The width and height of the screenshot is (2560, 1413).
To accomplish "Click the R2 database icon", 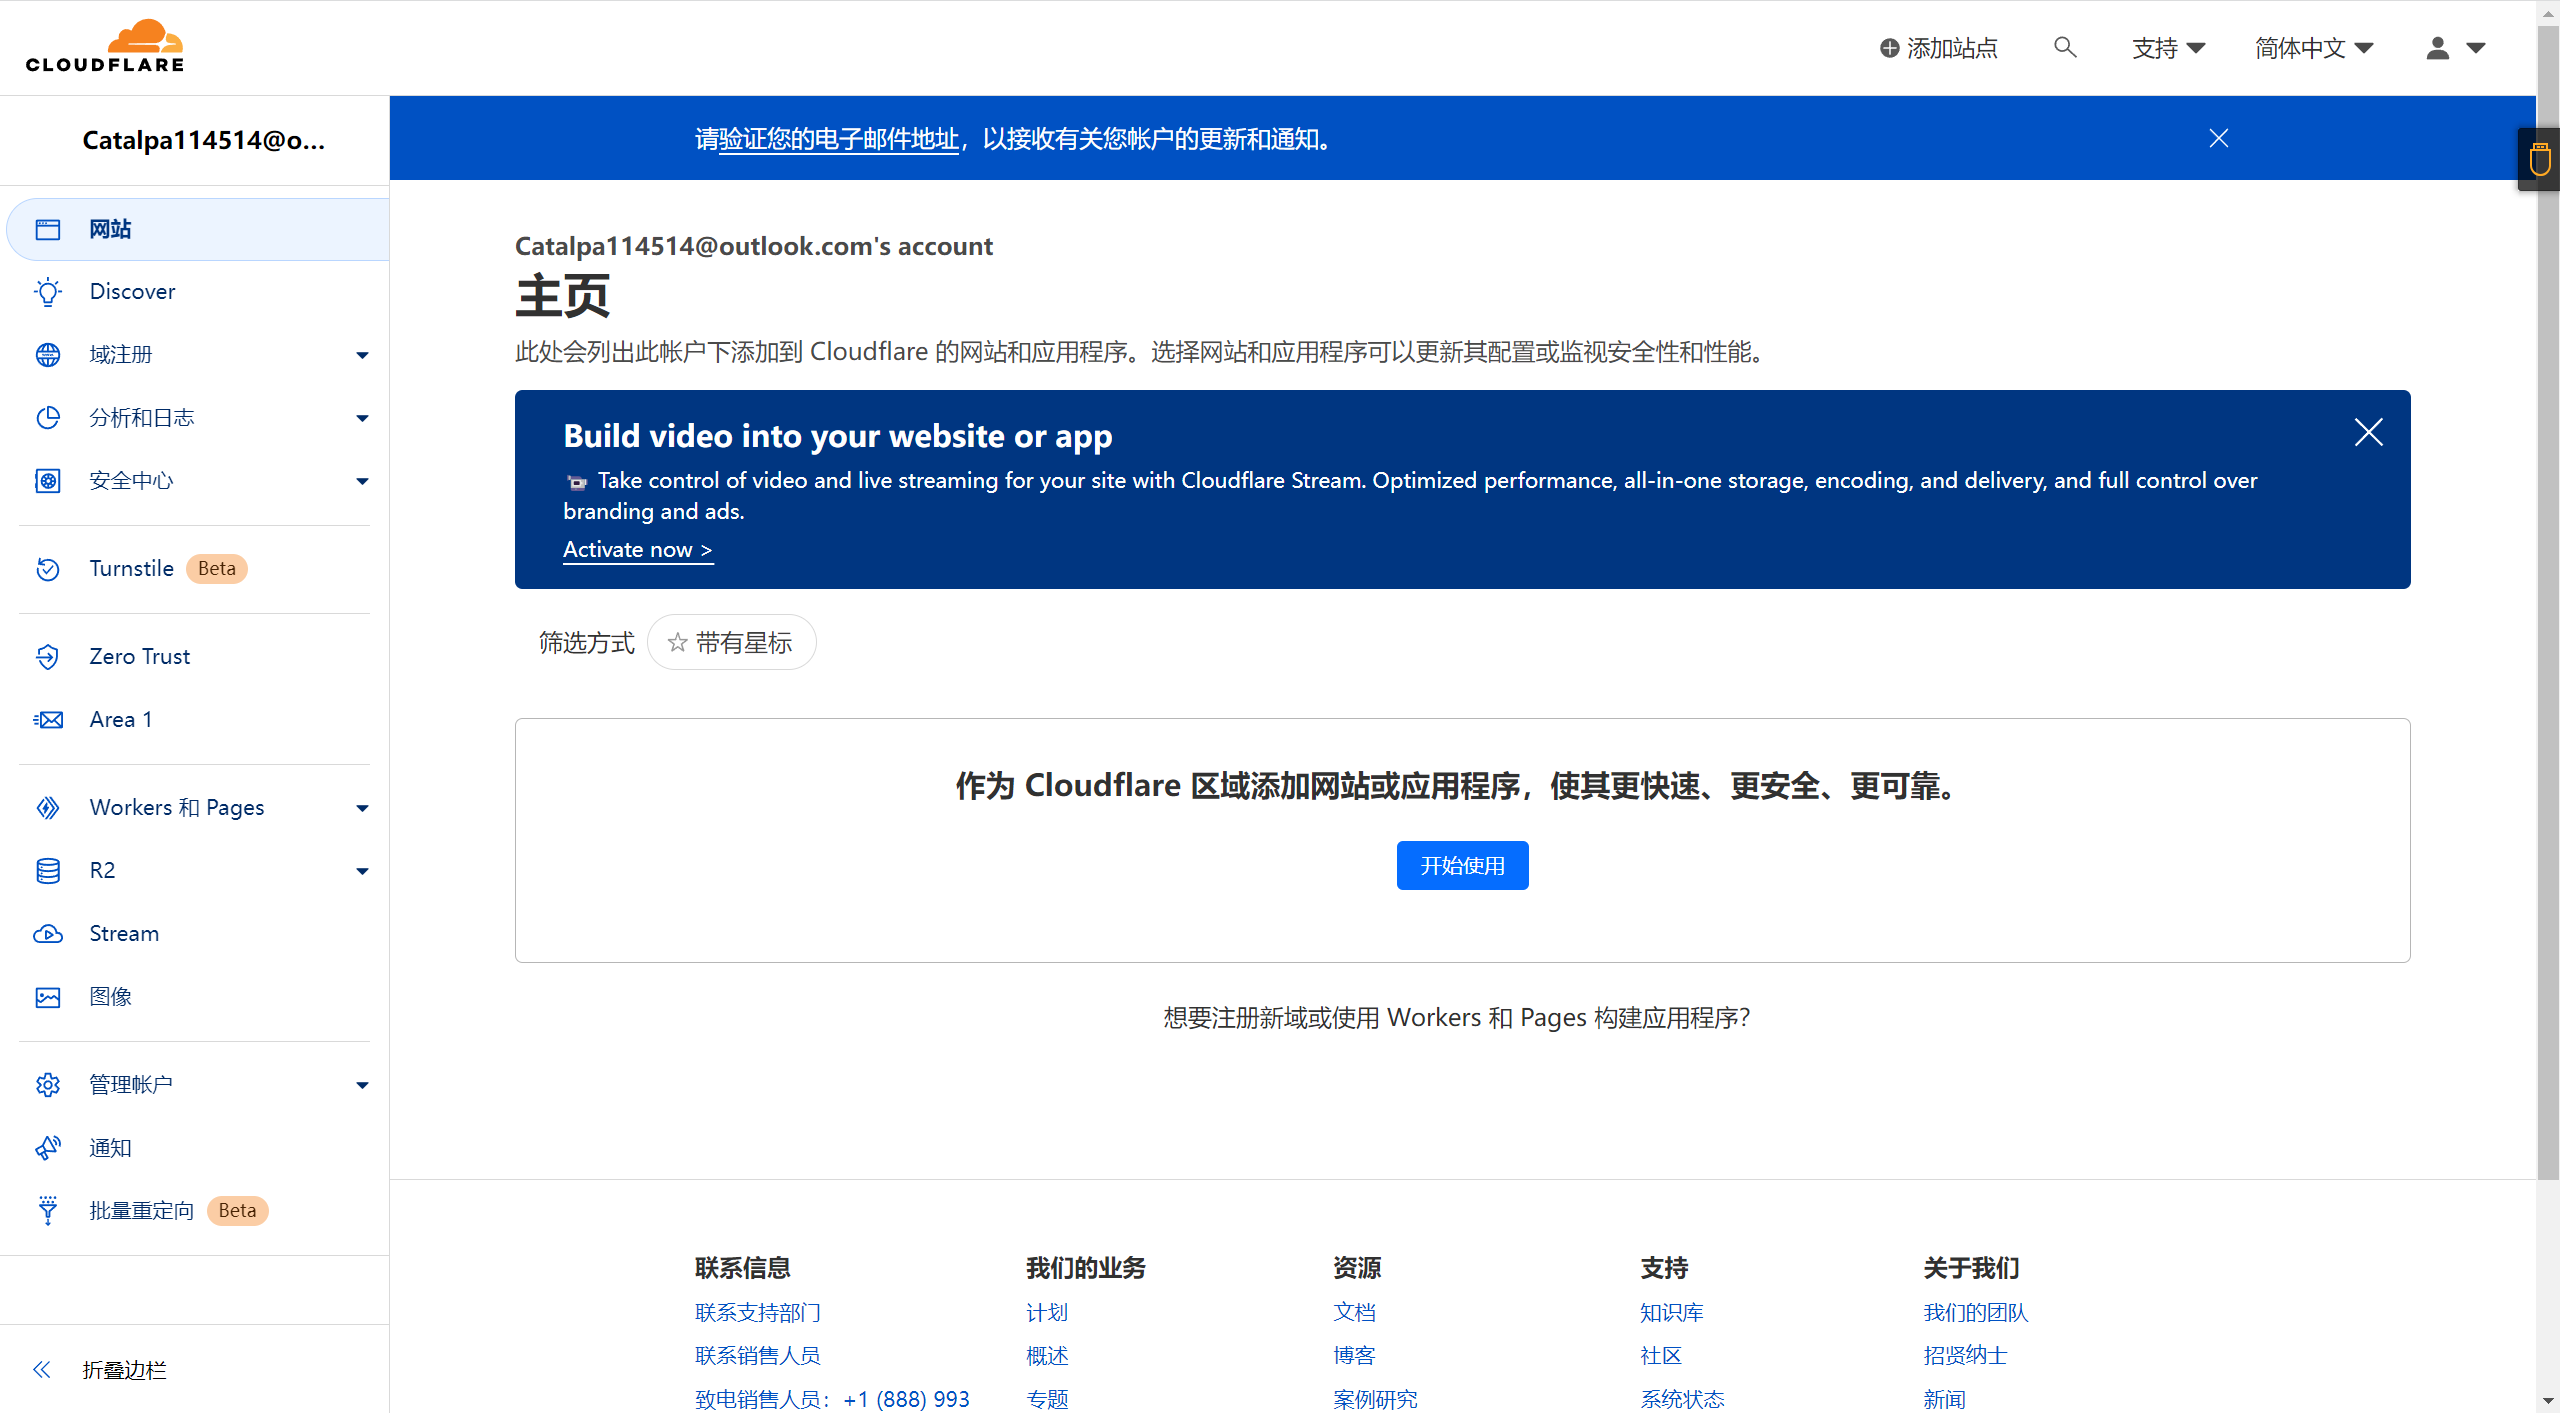I will 48,871.
